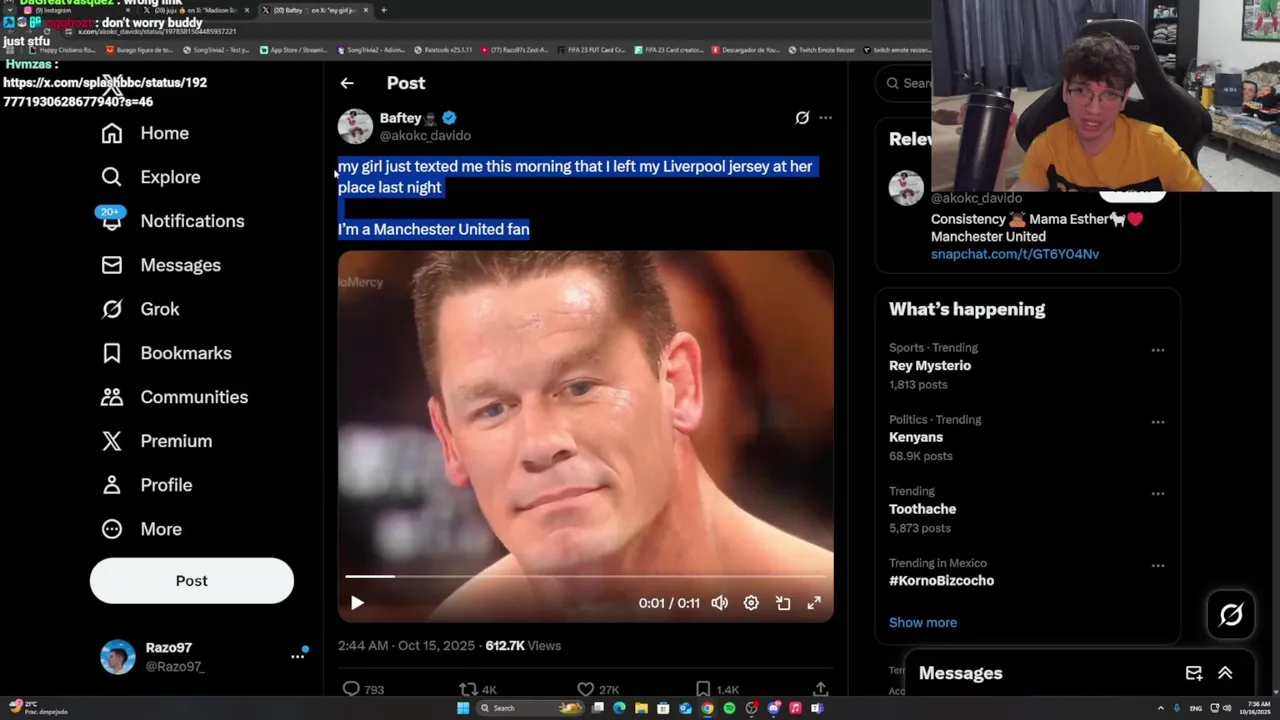Open options dots for Kenyans trend
1280x720 pixels.
(1157, 422)
